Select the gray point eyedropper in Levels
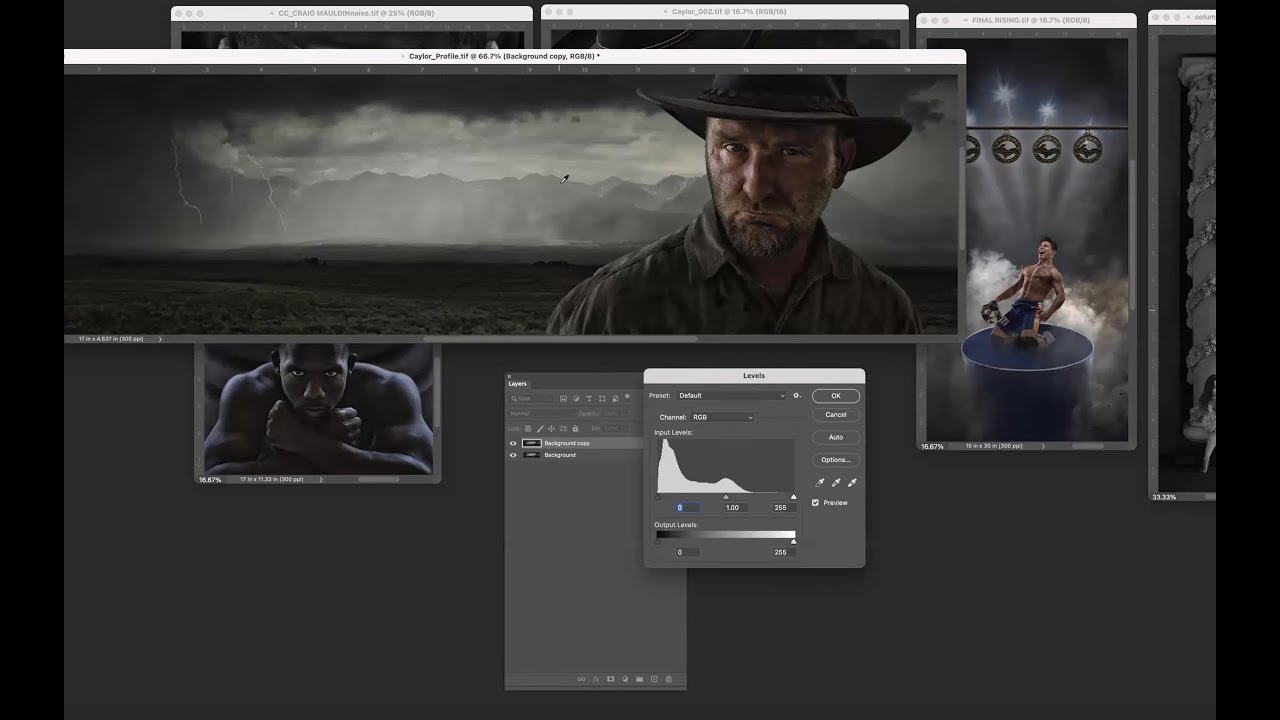 tap(836, 482)
